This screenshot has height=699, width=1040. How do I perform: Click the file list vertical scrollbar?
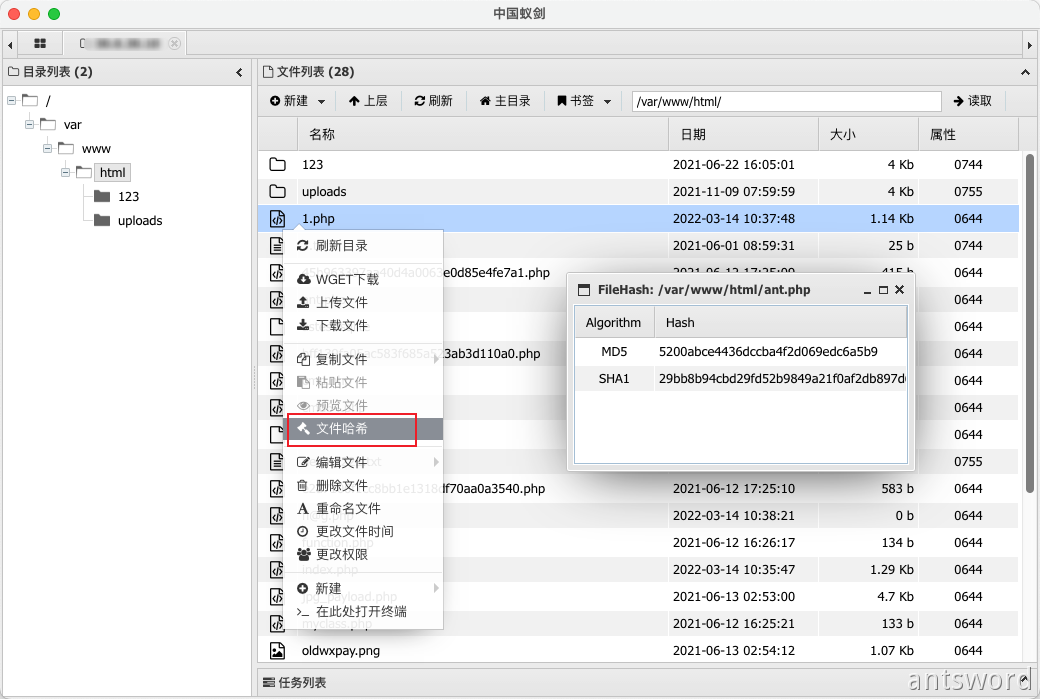tap(1029, 320)
